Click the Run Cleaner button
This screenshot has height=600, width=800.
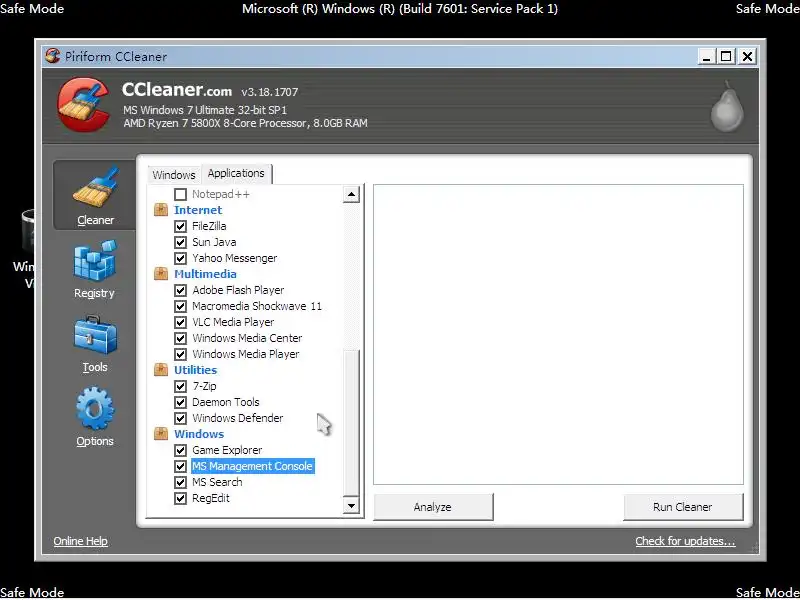coord(683,507)
